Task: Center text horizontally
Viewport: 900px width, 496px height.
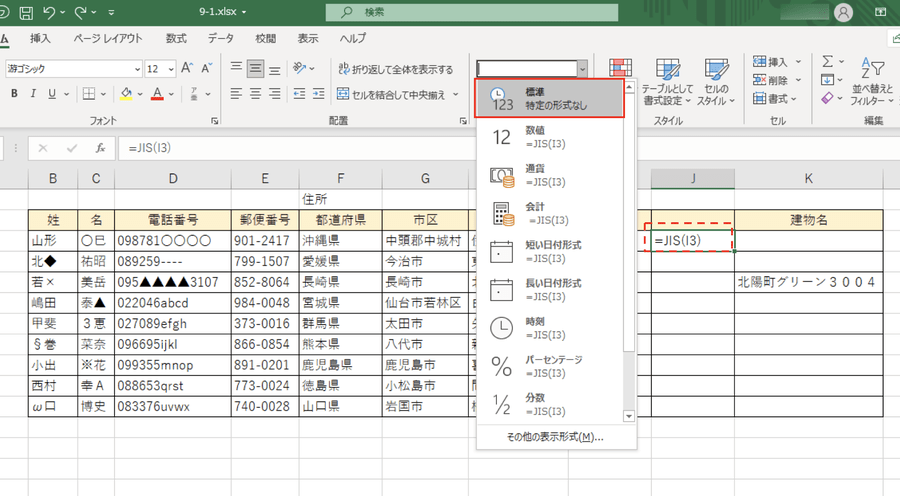Action: point(255,94)
